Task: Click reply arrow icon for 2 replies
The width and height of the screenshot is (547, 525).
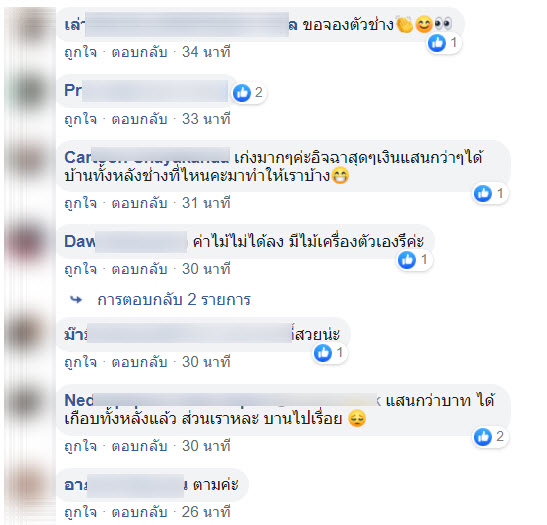Action: tap(76, 299)
